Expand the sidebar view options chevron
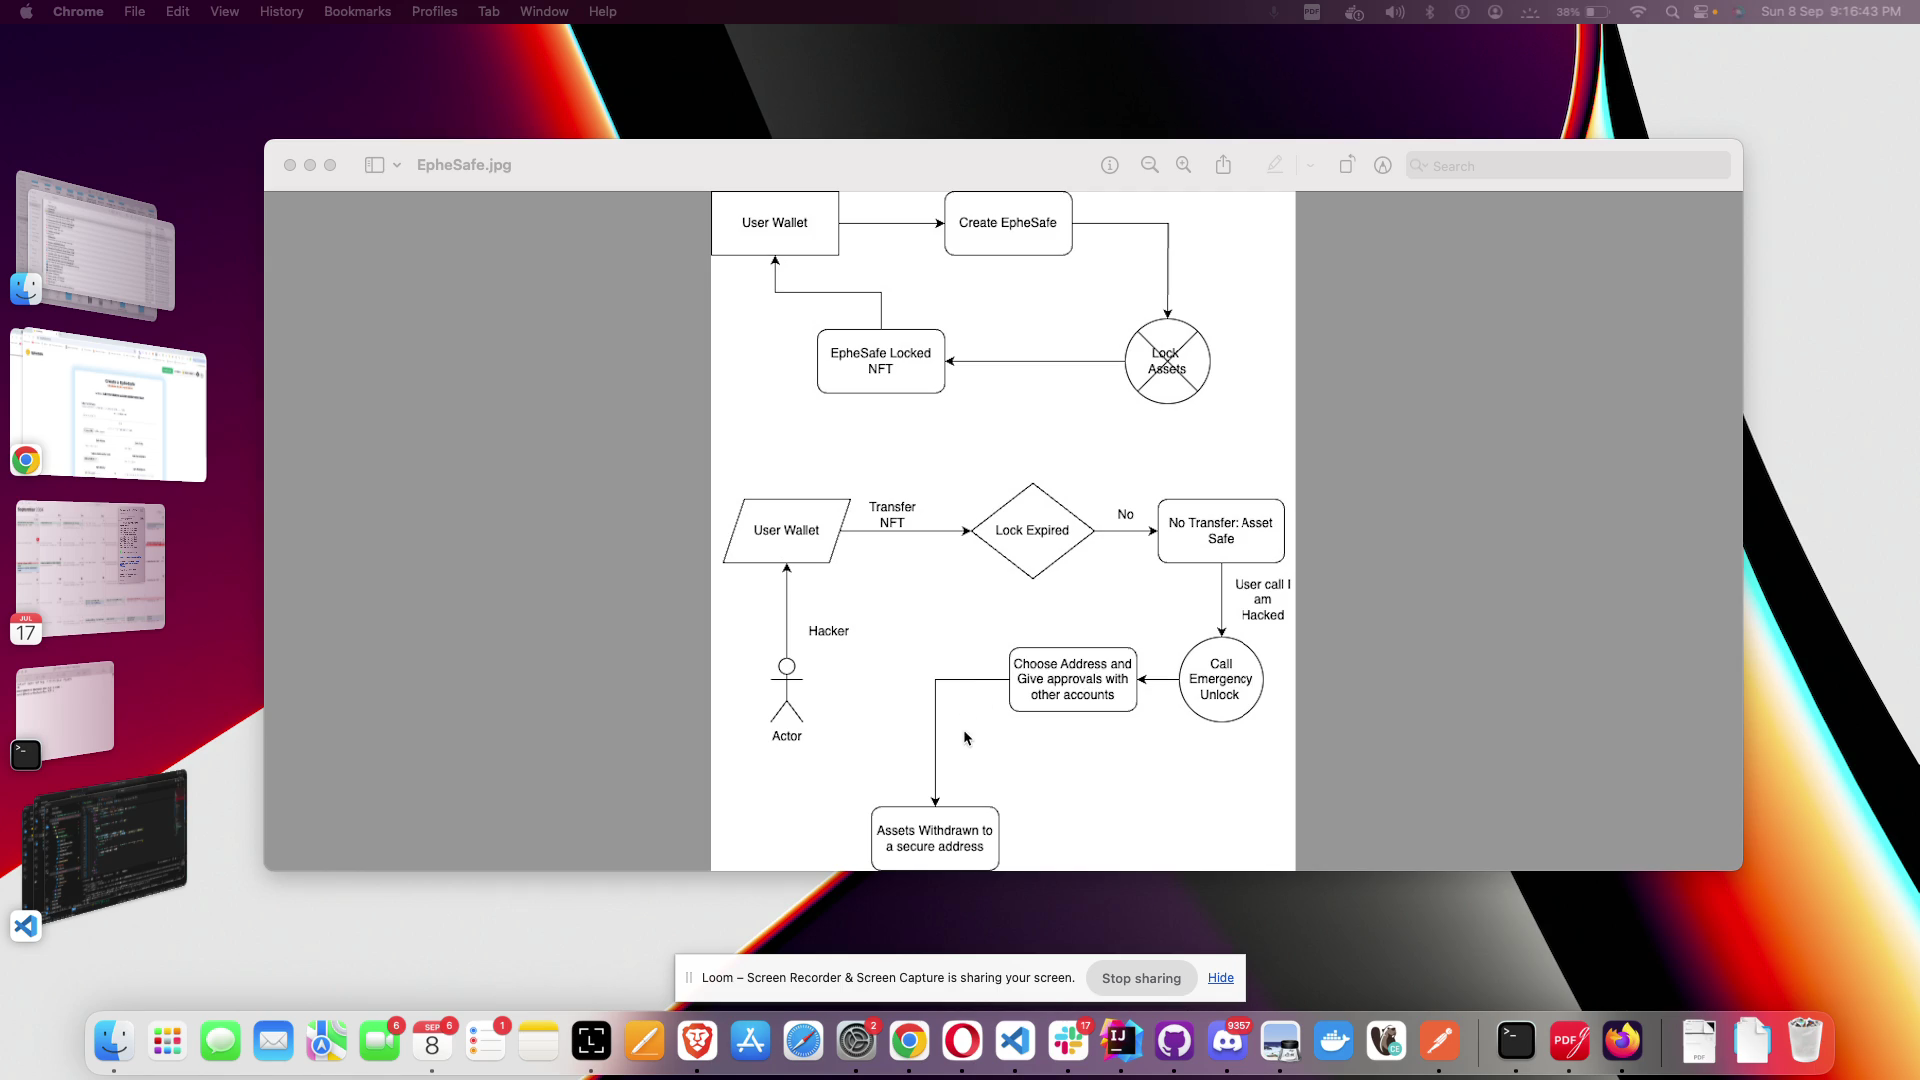1920x1080 pixels. (397, 165)
